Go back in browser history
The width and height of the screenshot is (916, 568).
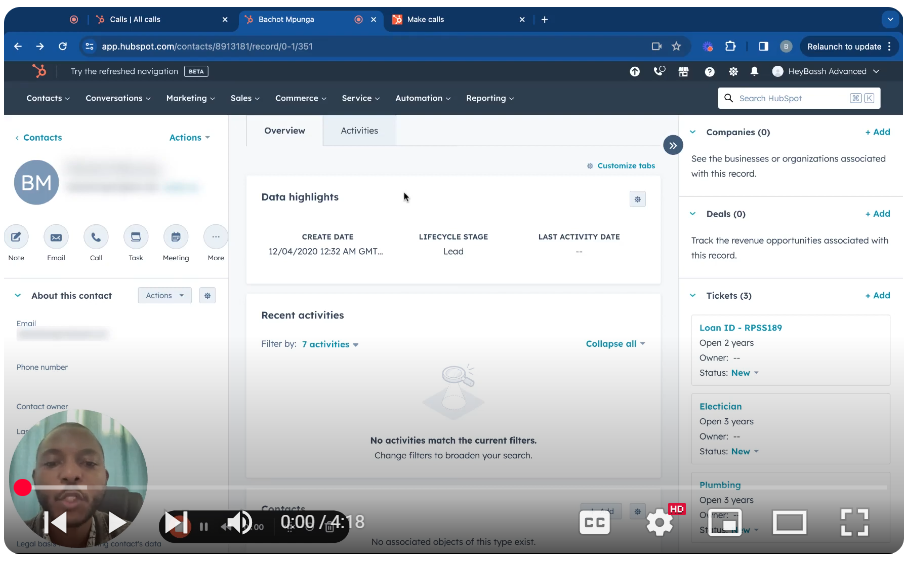click(18, 46)
